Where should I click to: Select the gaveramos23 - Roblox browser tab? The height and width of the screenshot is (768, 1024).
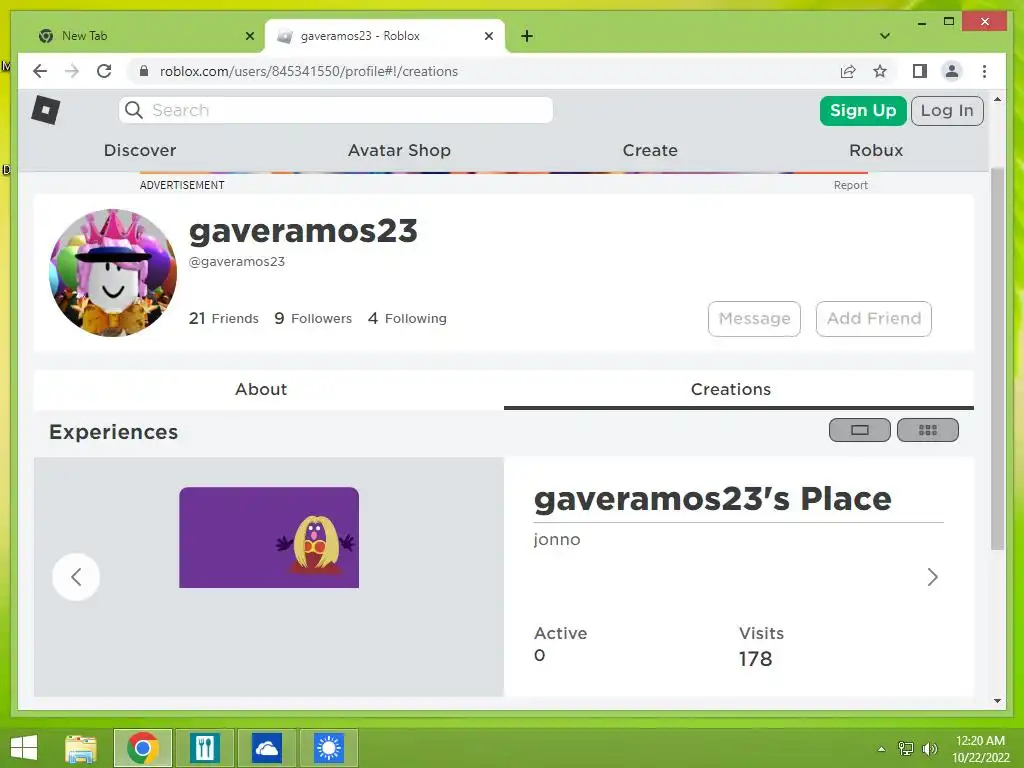pyautogui.click(x=385, y=36)
